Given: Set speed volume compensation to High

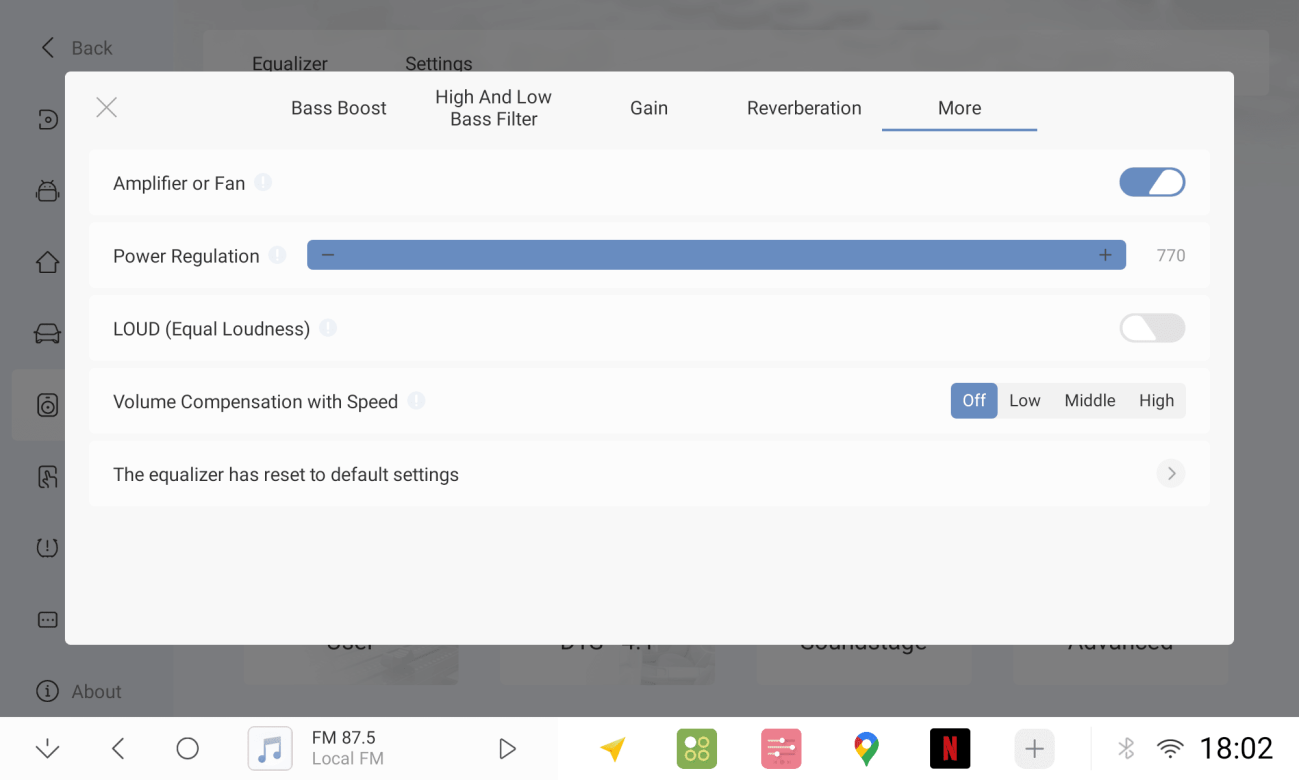Looking at the screenshot, I should coord(1156,401).
